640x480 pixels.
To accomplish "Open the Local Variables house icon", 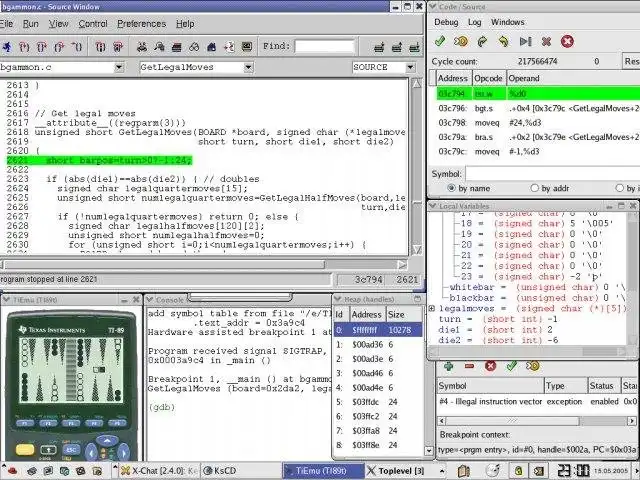I will coord(211,47).
